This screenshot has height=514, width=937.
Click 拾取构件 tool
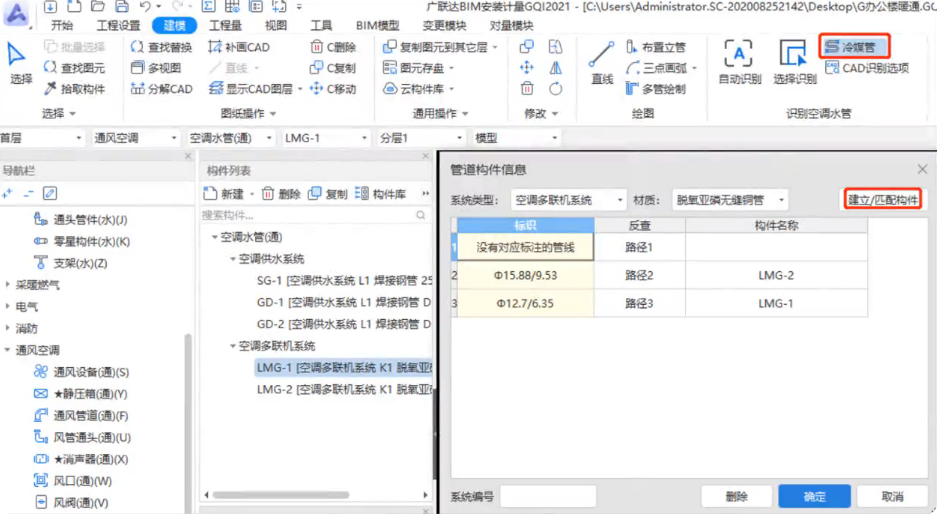click(x=74, y=89)
